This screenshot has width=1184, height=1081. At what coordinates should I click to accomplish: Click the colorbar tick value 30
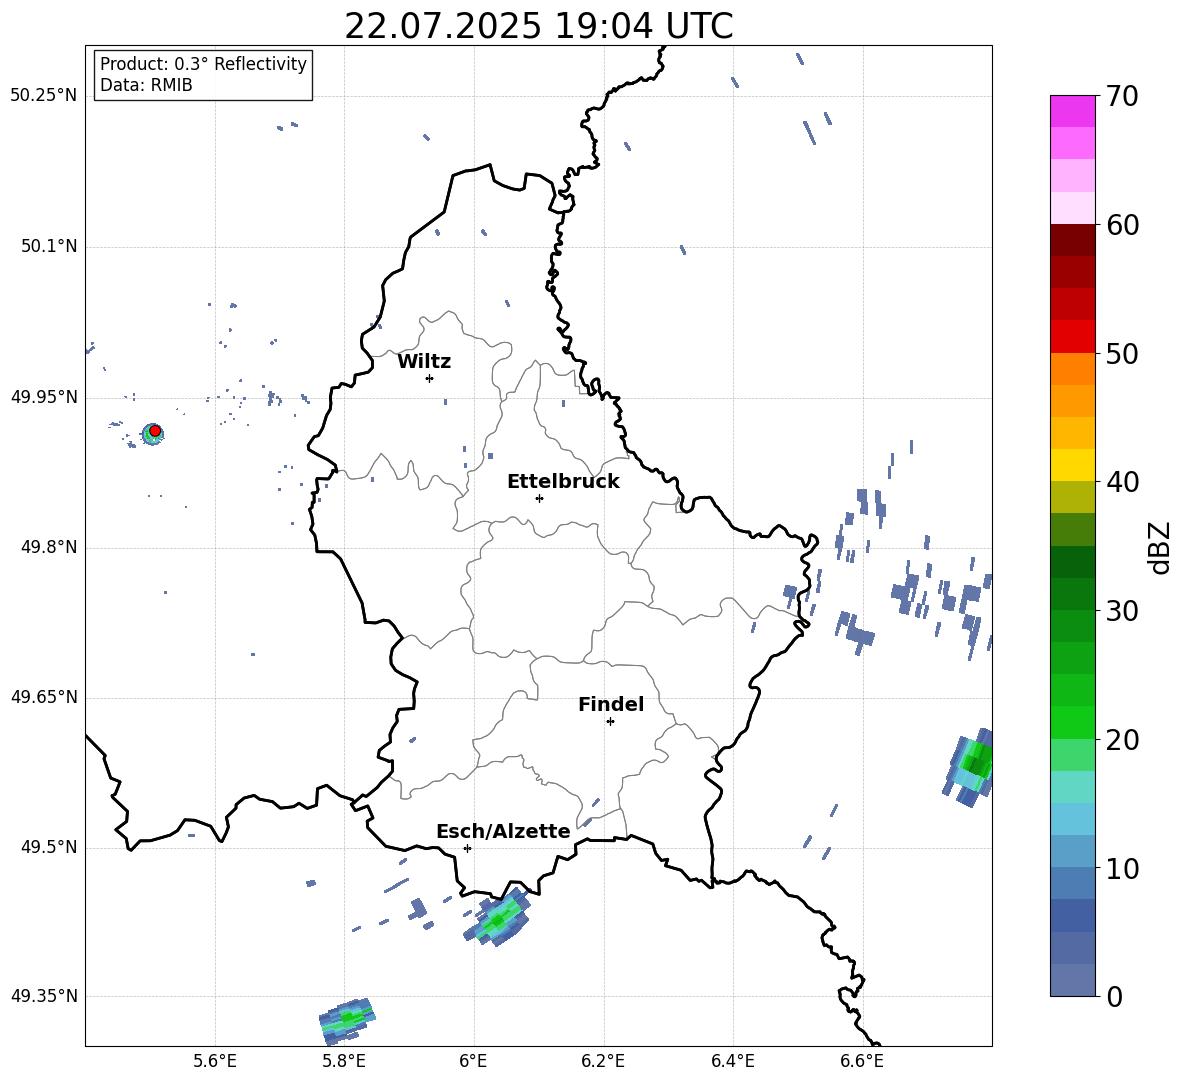point(1122,610)
